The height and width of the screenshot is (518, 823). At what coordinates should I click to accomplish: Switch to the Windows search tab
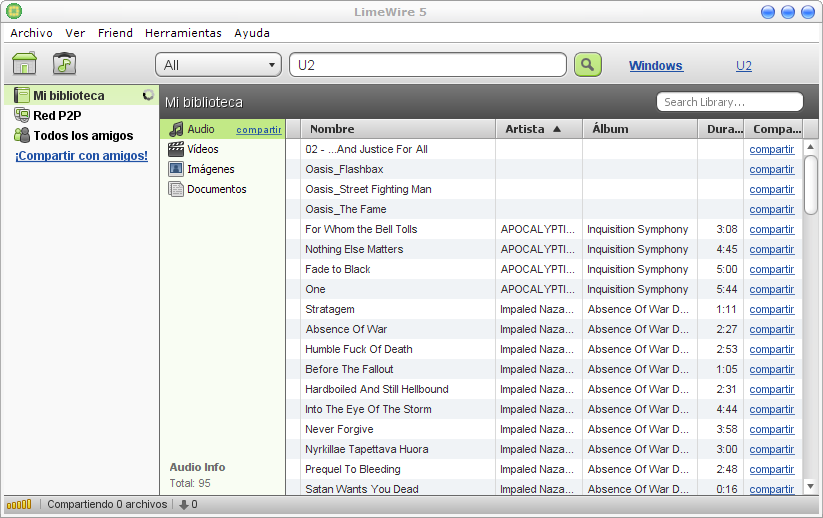point(655,66)
